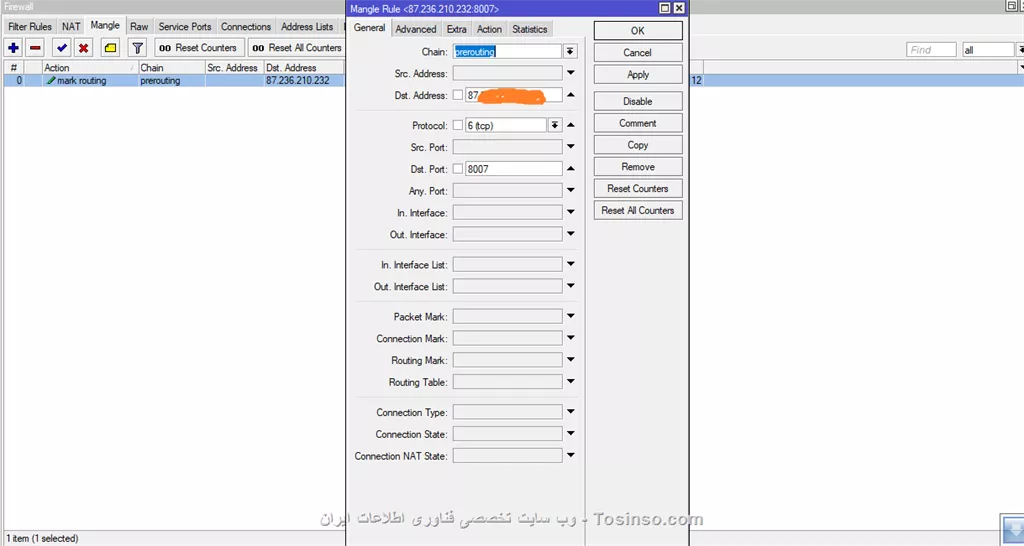Open the Protocol dropdown list
This screenshot has height=546, width=1024.
(x=554, y=125)
